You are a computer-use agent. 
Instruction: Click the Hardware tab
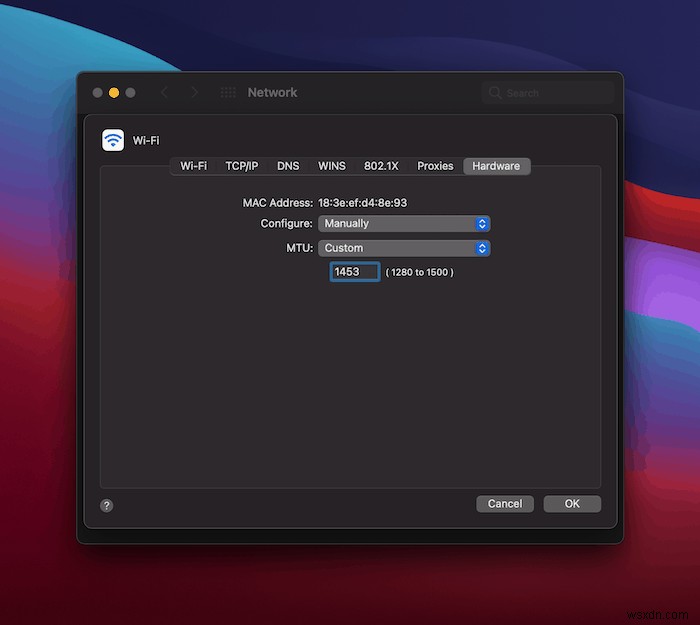[496, 166]
